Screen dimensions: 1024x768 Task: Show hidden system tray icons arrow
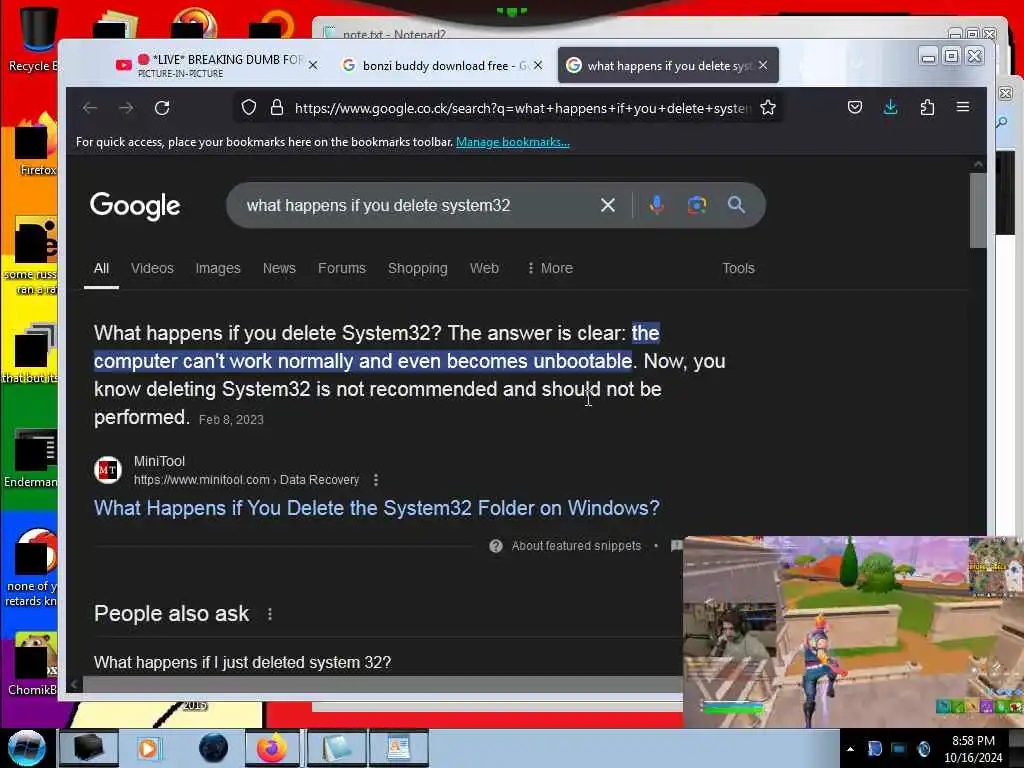[850, 749]
